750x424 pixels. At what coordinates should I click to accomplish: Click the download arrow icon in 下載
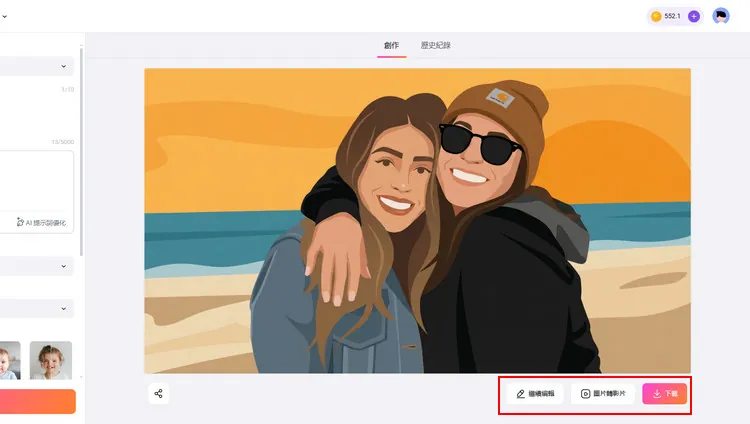pos(656,394)
